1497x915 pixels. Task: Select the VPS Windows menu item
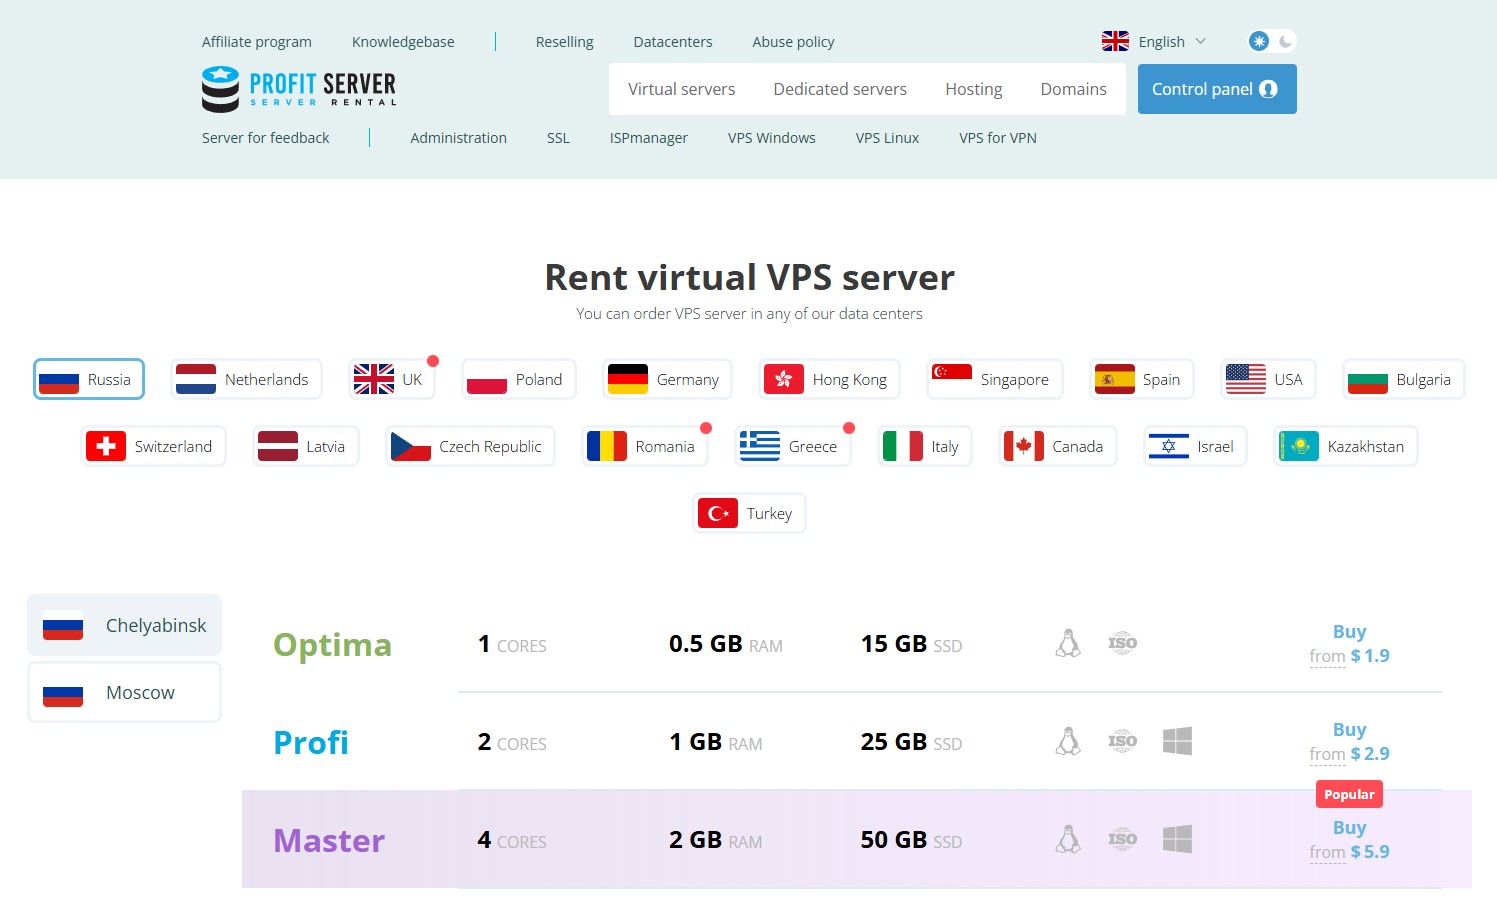tap(771, 138)
